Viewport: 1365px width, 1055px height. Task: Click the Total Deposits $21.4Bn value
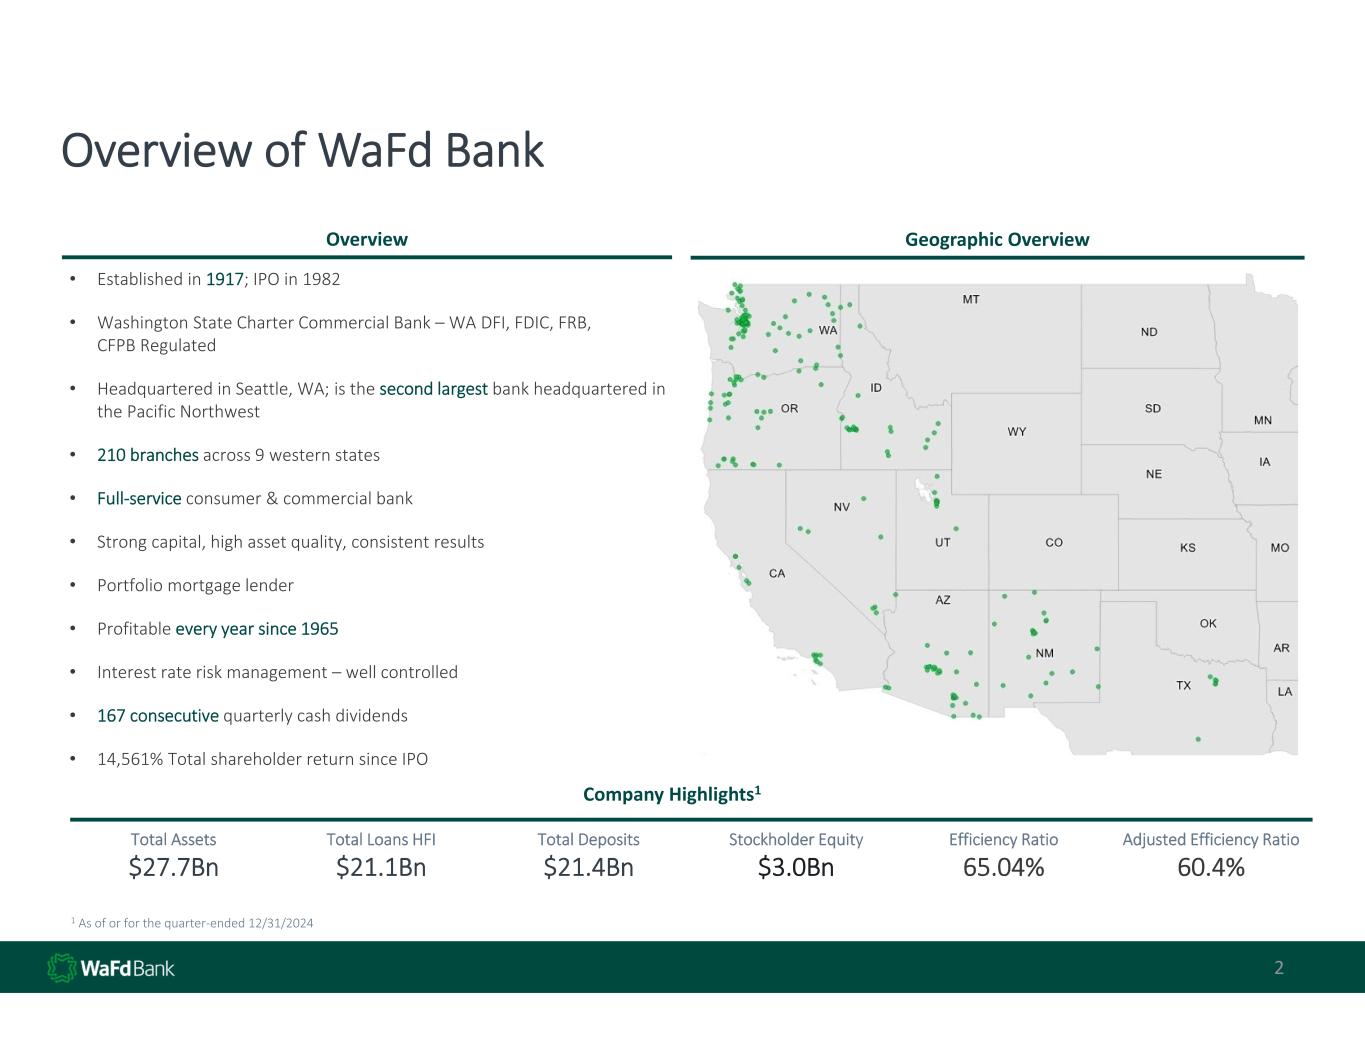point(588,867)
